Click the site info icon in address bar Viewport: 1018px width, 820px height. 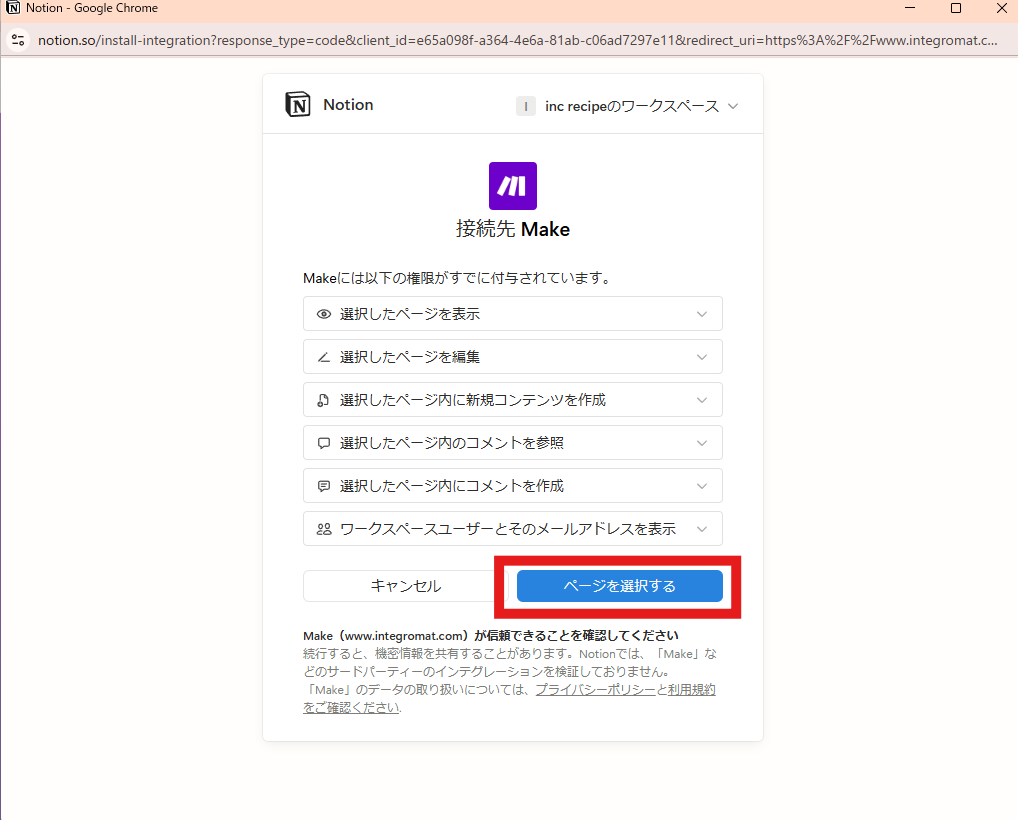17,41
